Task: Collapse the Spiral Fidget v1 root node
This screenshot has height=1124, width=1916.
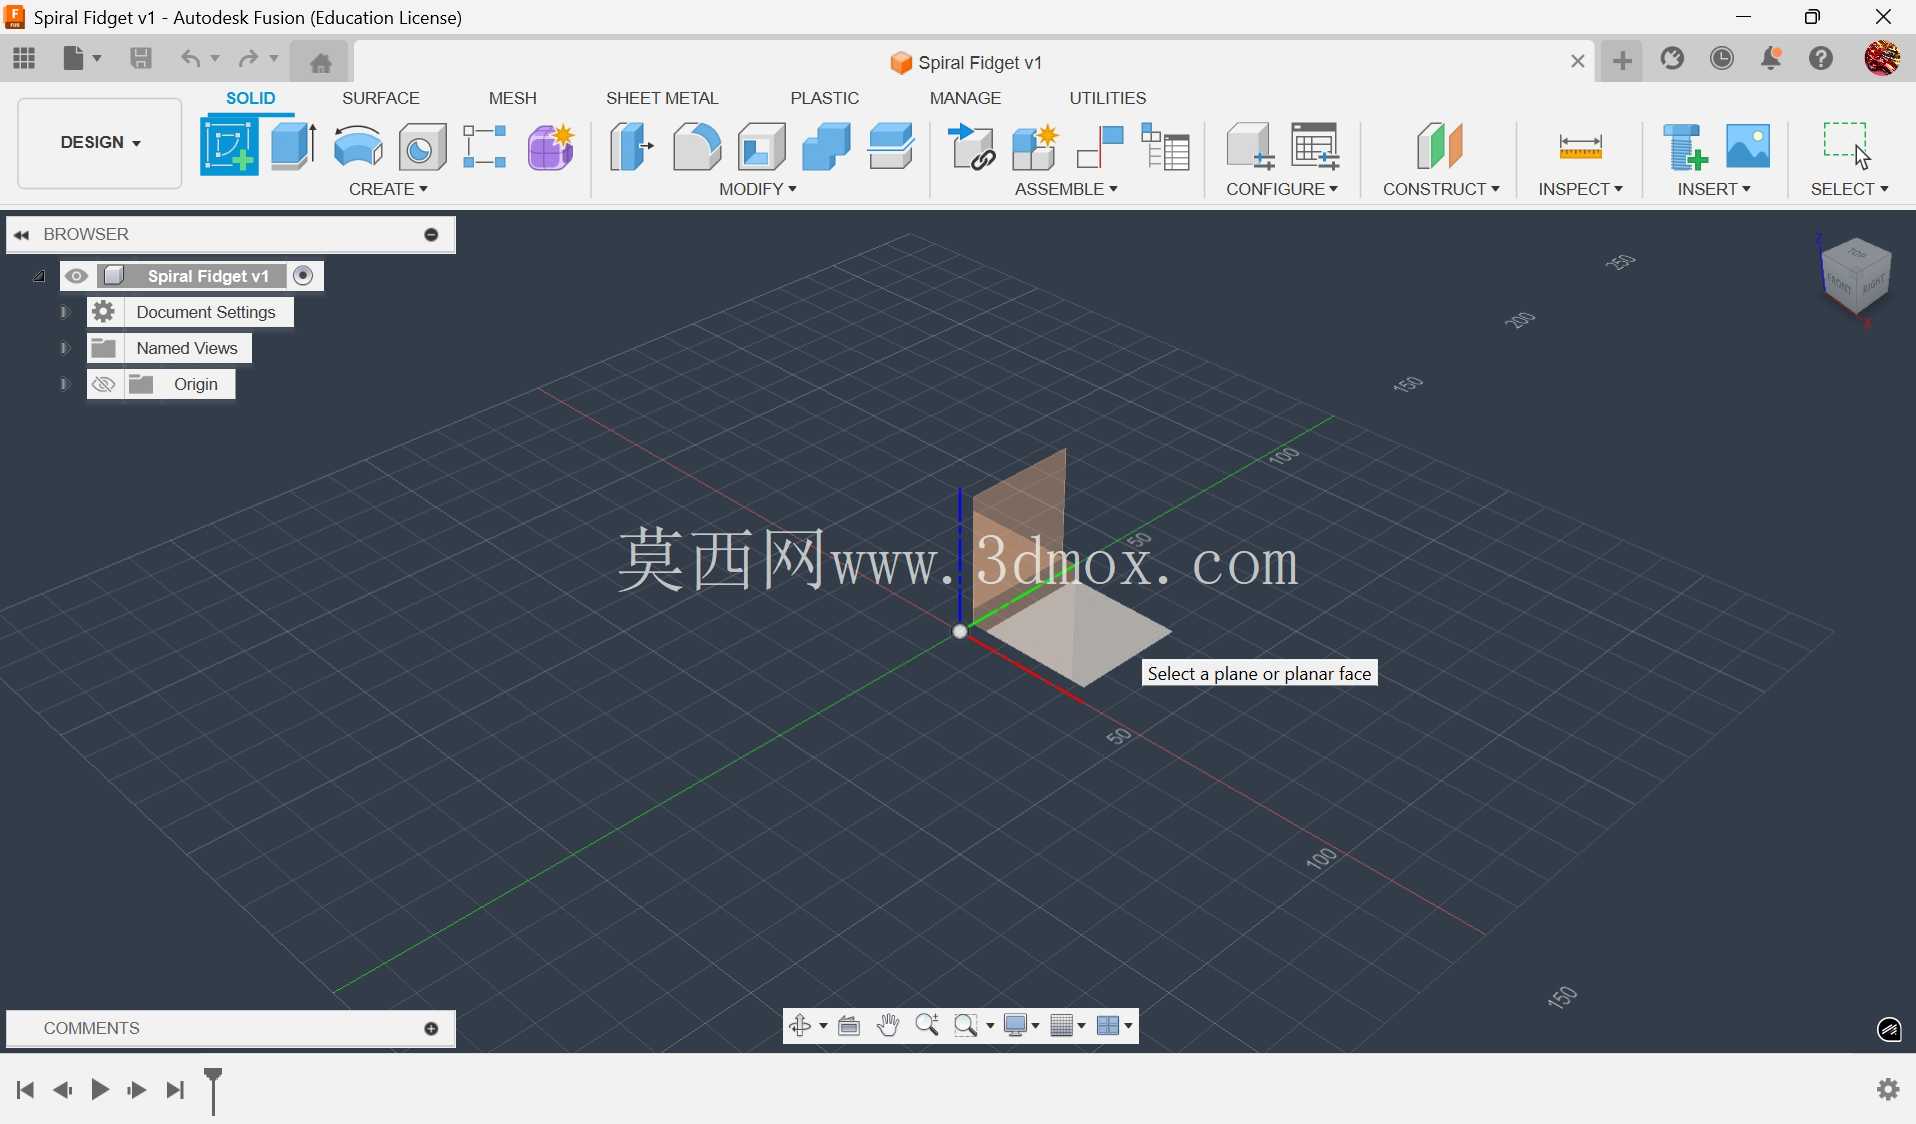Action: point(39,276)
